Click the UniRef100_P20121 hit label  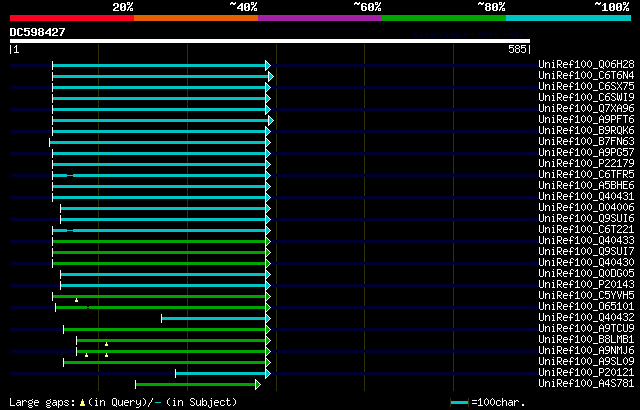587,373
